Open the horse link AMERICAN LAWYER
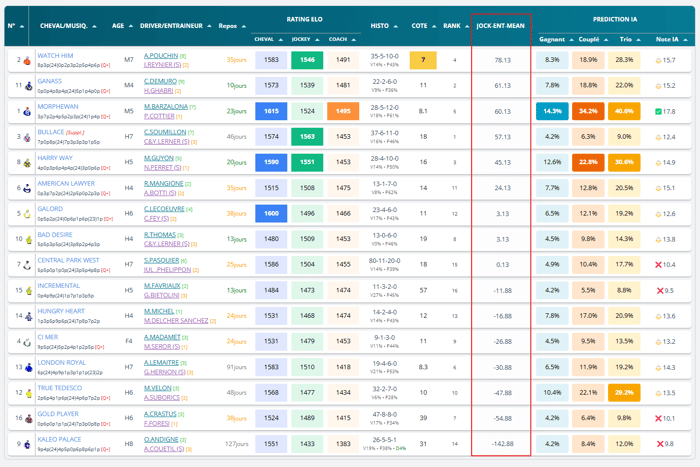The image size is (700, 467). coord(66,184)
